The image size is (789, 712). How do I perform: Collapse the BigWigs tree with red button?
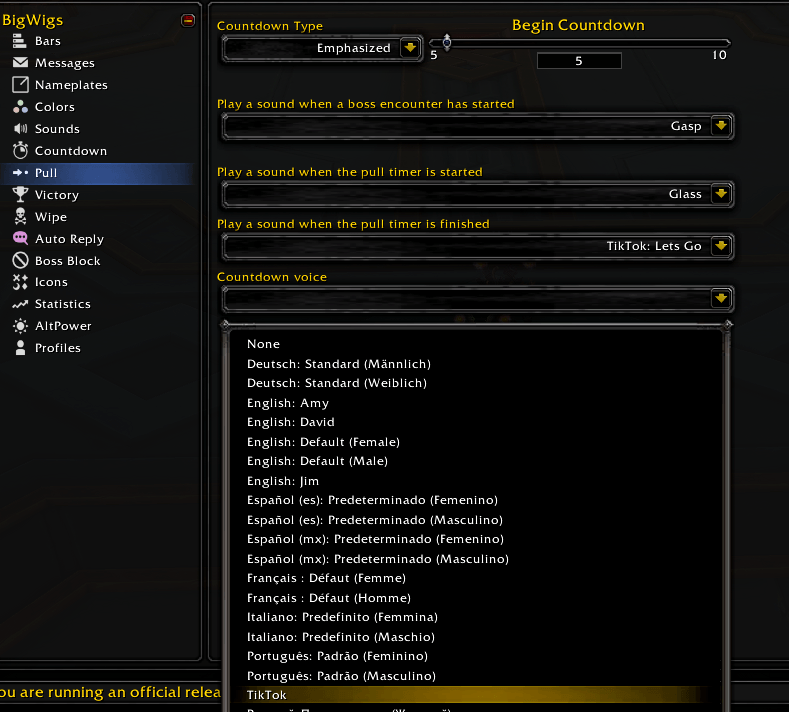tap(188, 20)
